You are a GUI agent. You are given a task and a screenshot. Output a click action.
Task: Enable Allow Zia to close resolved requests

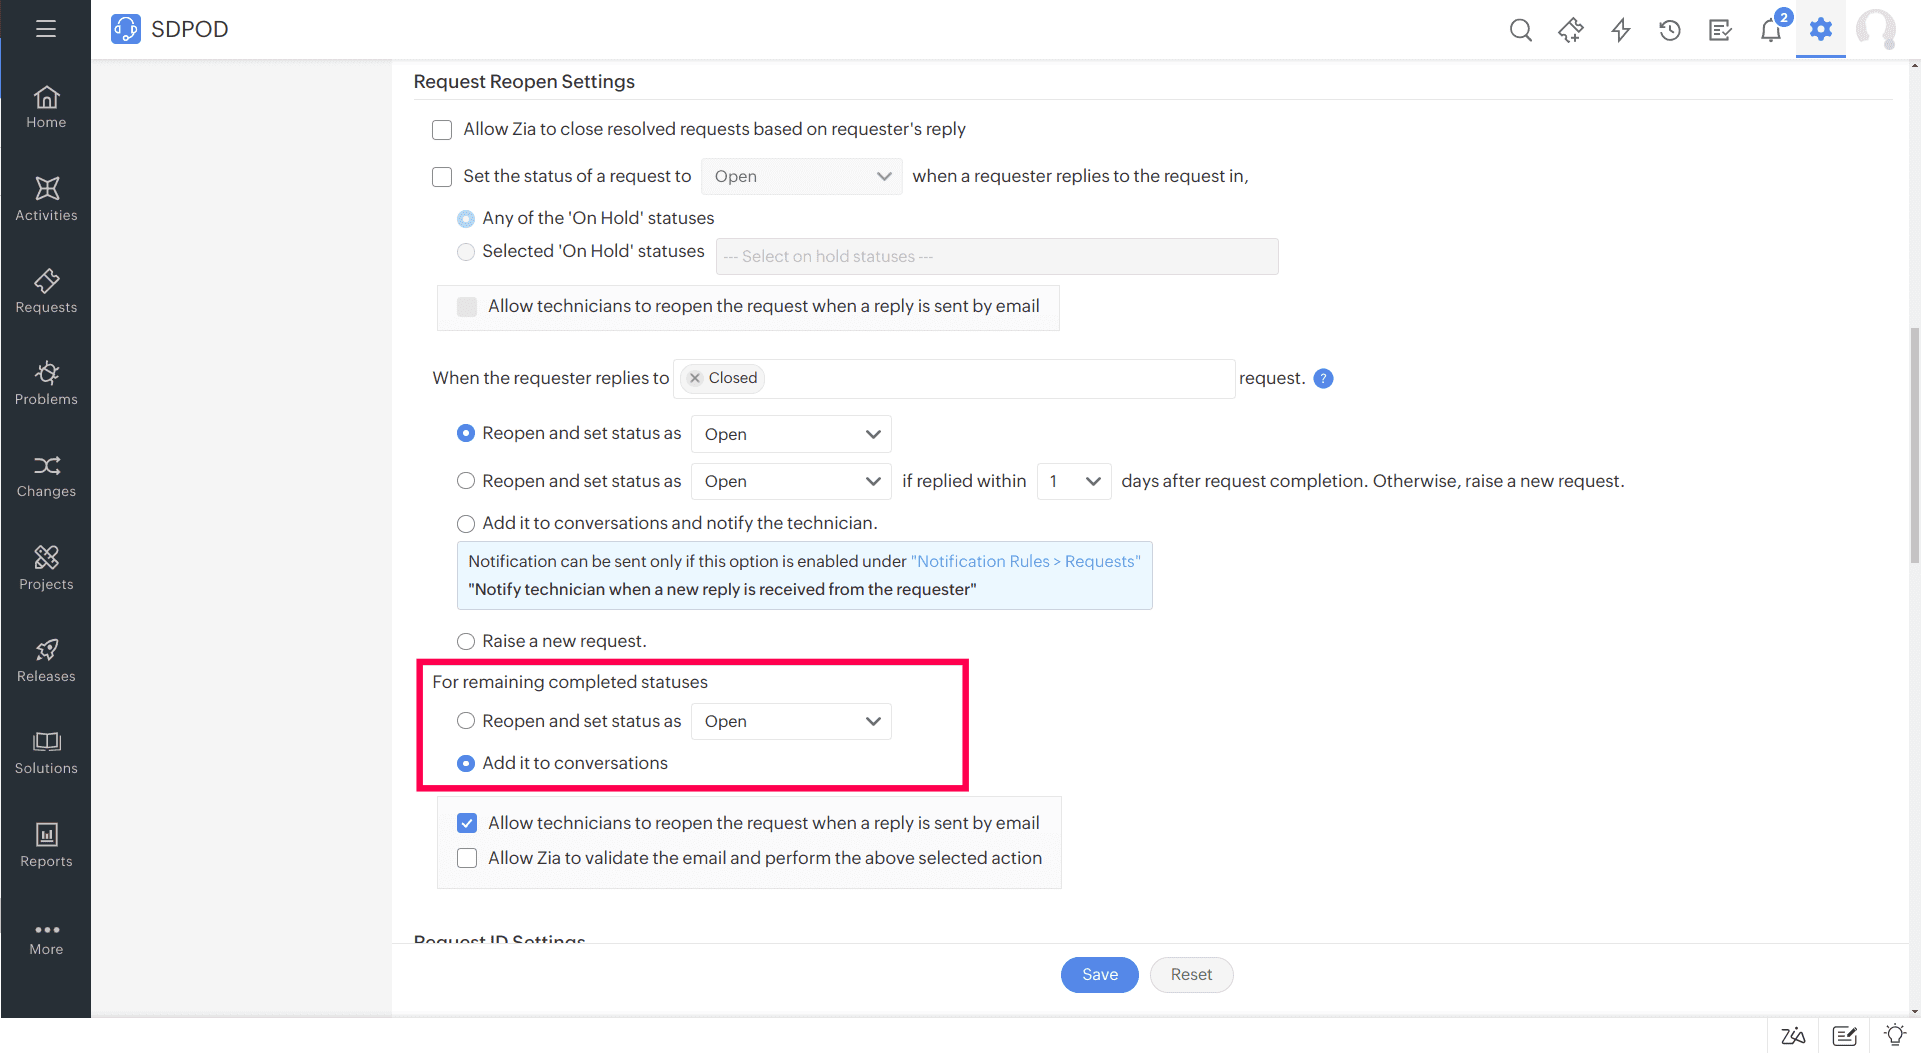click(442, 130)
